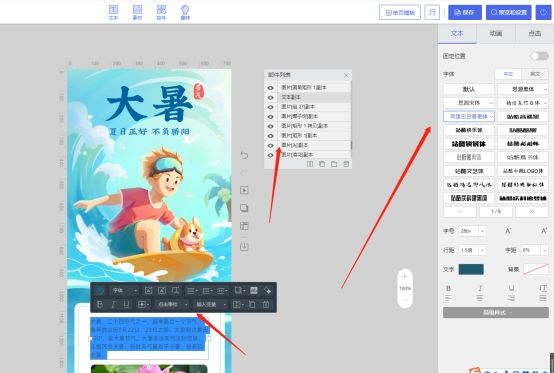The height and width of the screenshot is (373, 554).
Task: Select the 文本 text tool in top toolbar
Action: [x=113, y=12]
